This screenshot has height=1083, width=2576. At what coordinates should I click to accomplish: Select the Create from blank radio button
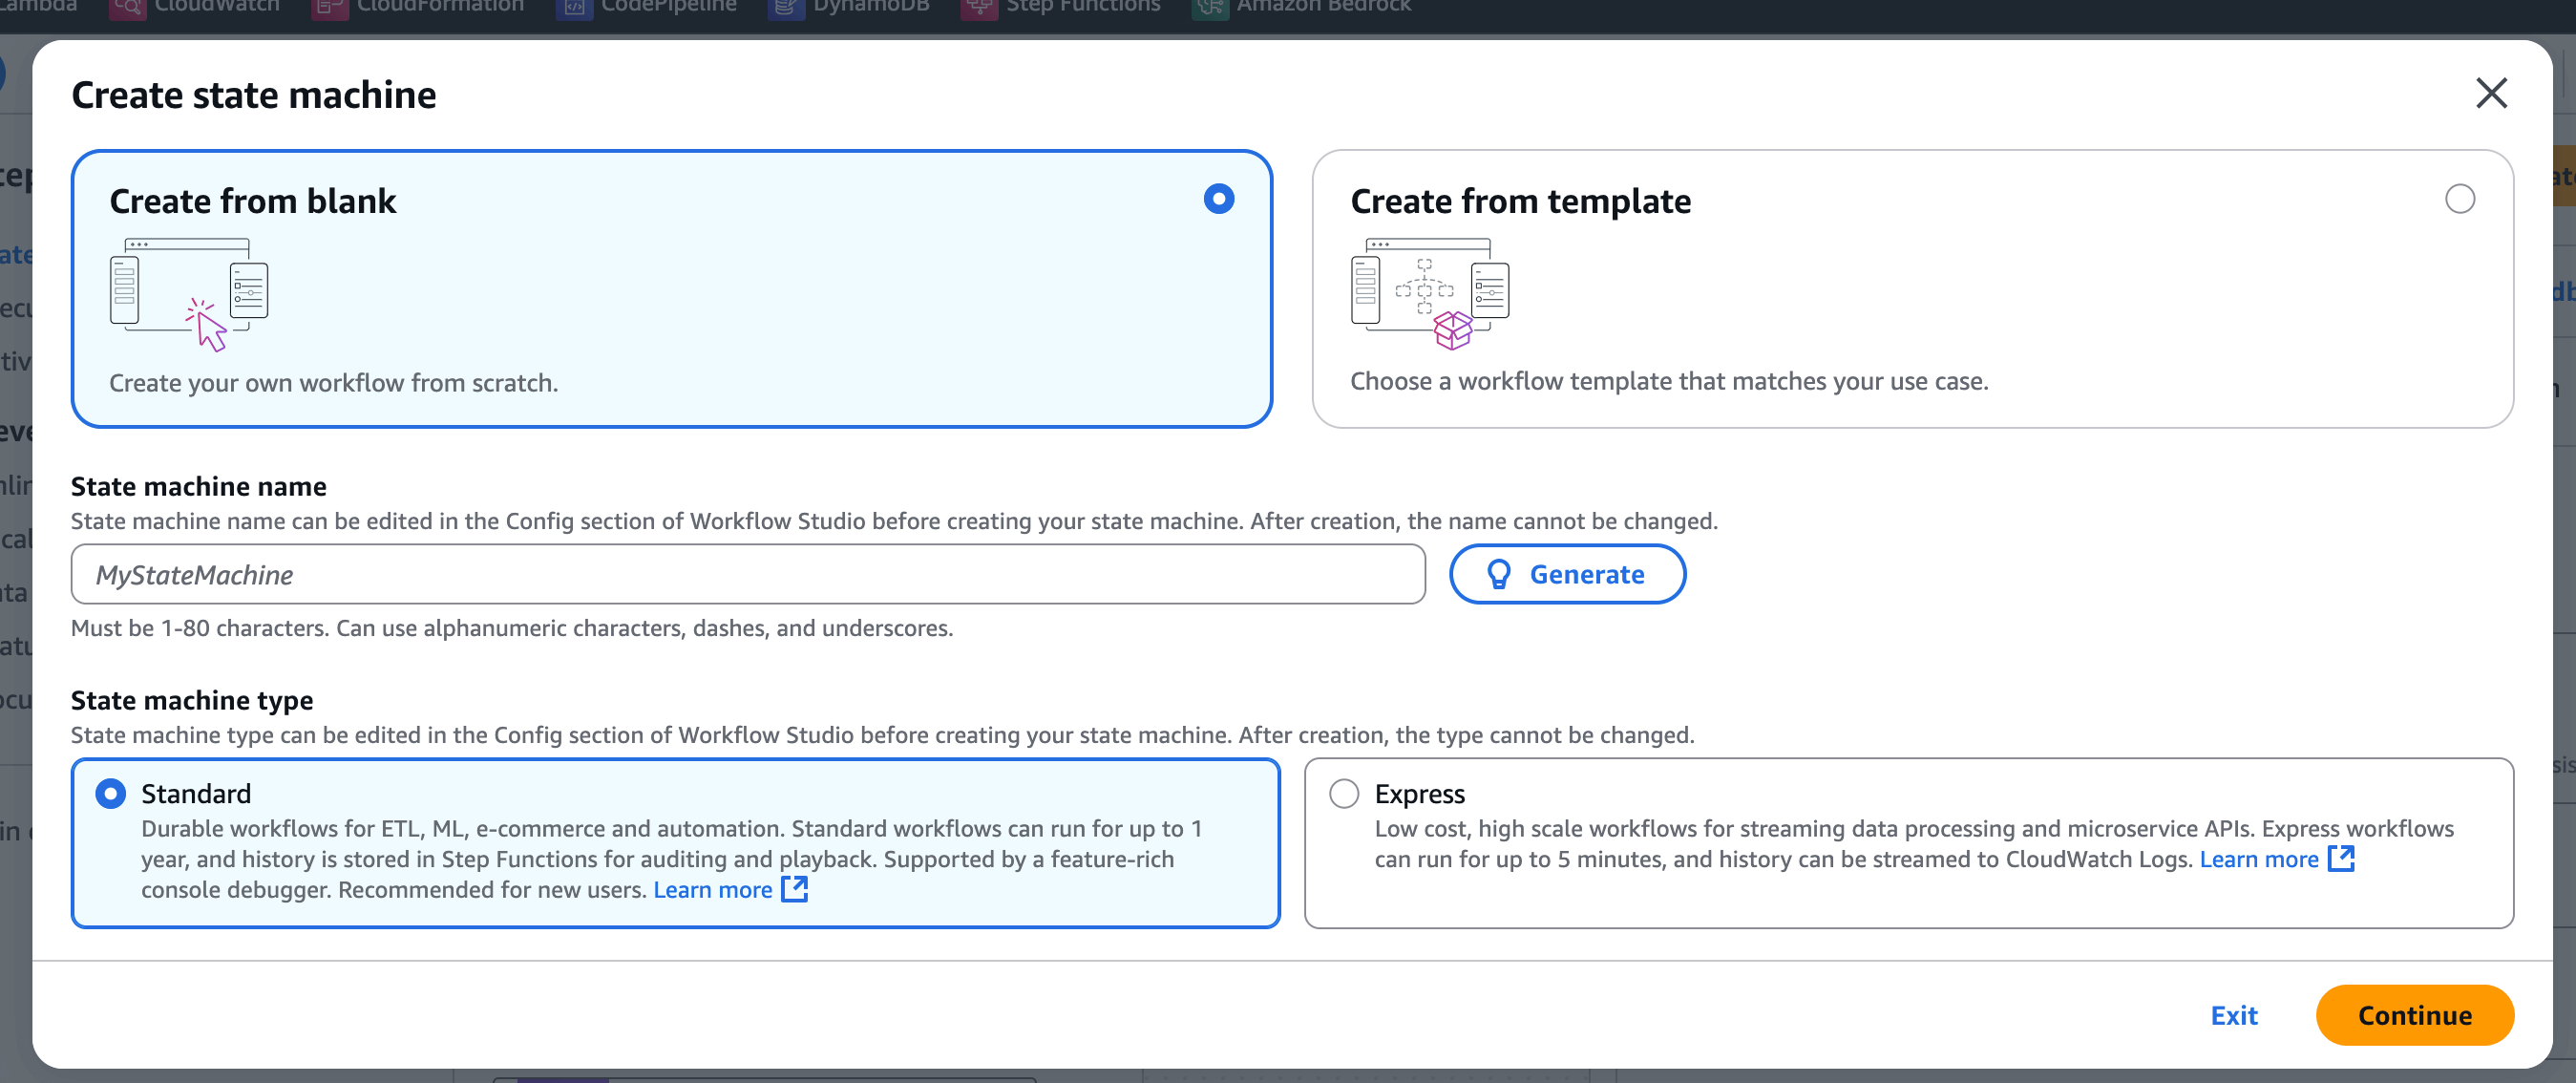(x=1218, y=199)
